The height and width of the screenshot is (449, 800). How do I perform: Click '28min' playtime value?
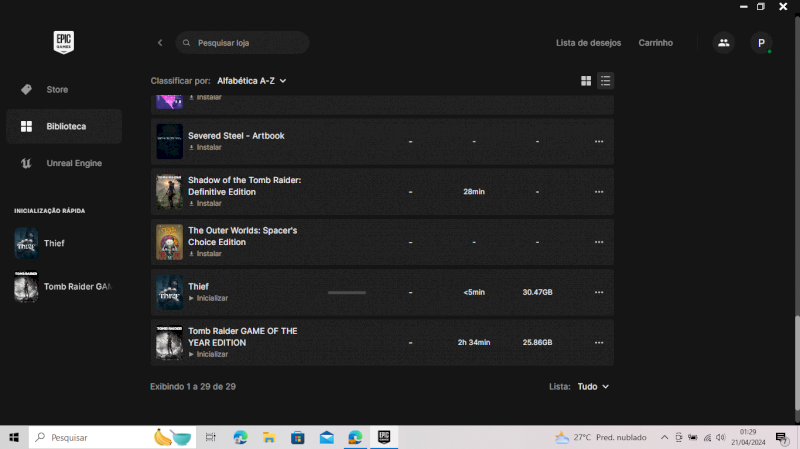pos(474,192)
